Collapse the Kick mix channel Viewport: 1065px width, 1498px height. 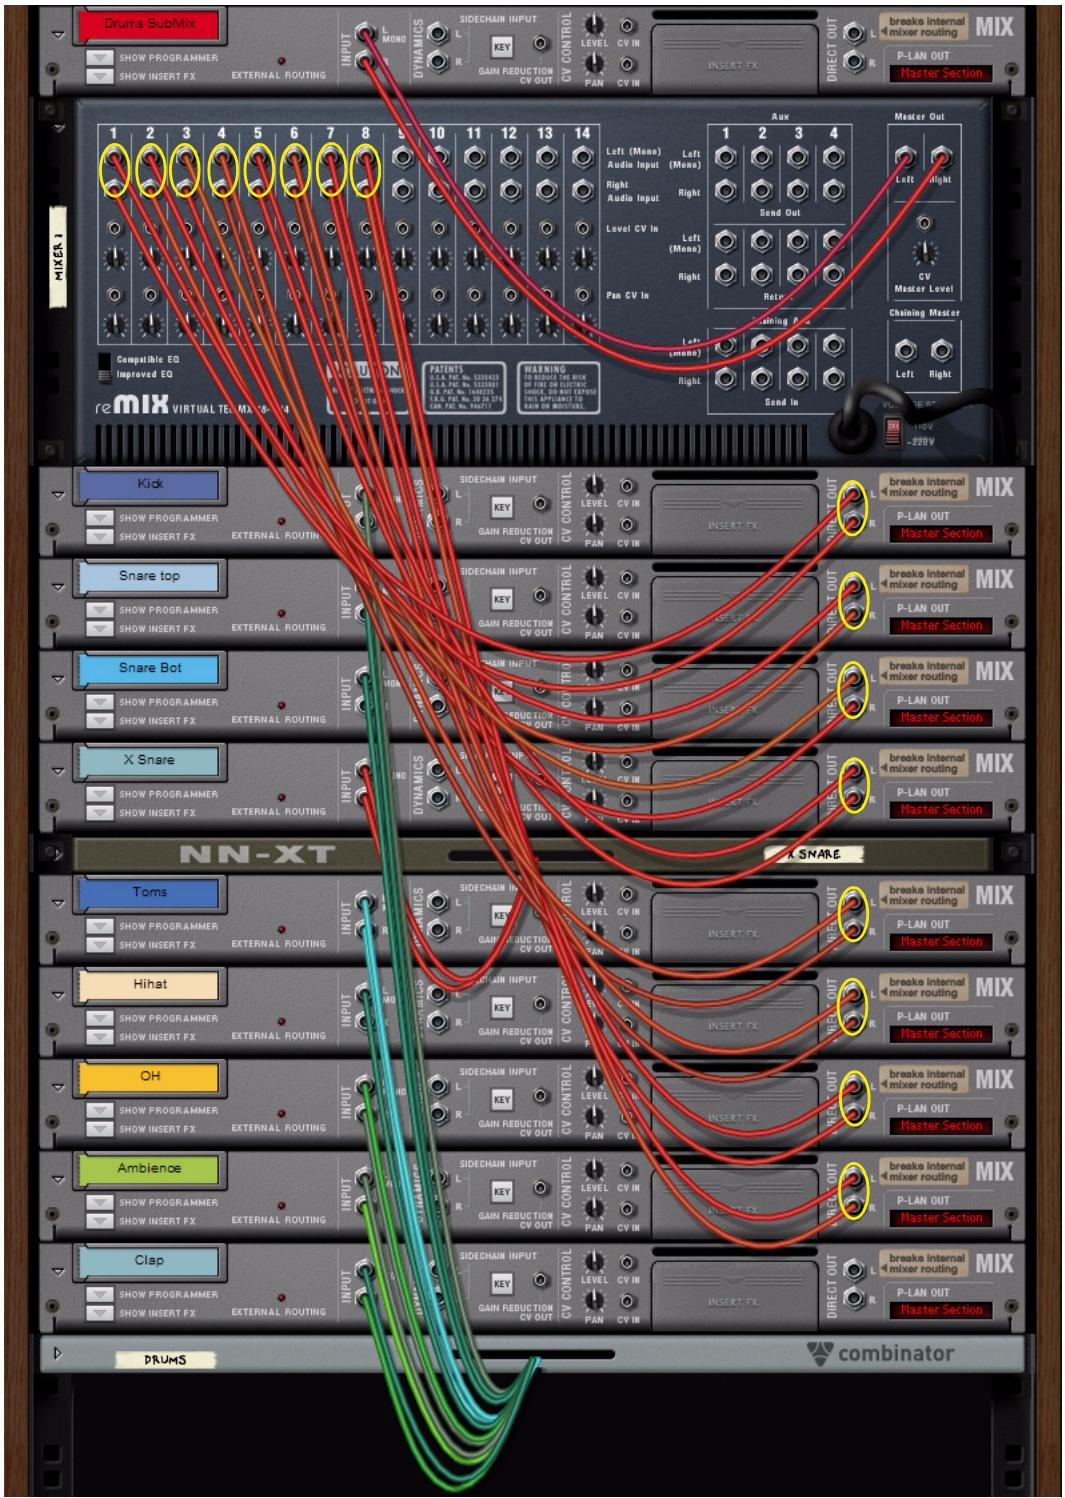tap(58, 495)
